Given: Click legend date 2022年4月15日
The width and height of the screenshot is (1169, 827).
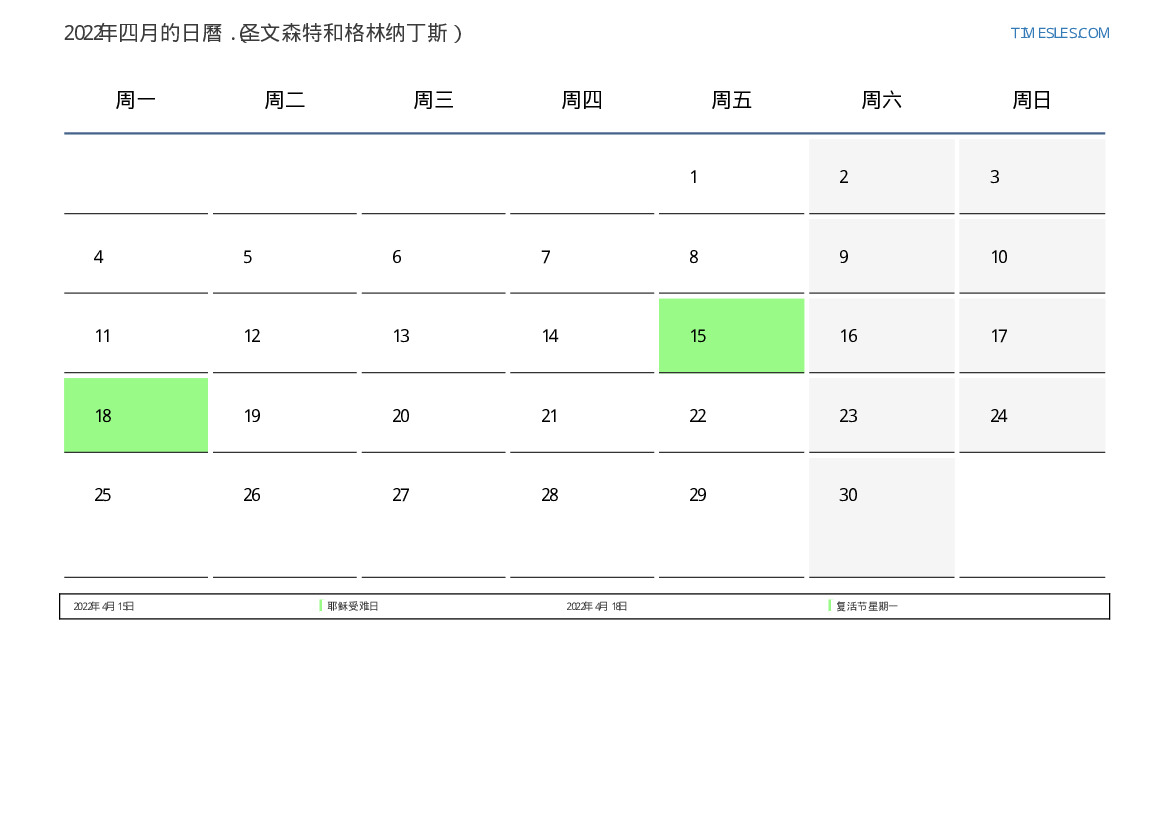Looking at the screenshot, I should coord(104,607).
